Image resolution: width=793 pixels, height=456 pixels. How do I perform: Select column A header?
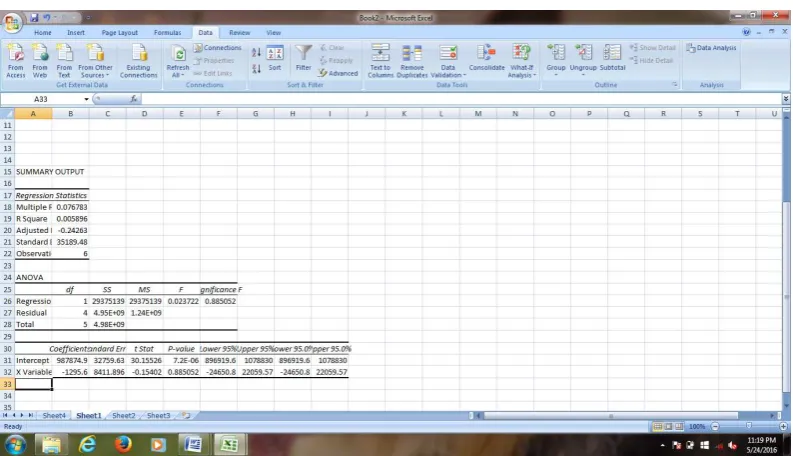33,114
